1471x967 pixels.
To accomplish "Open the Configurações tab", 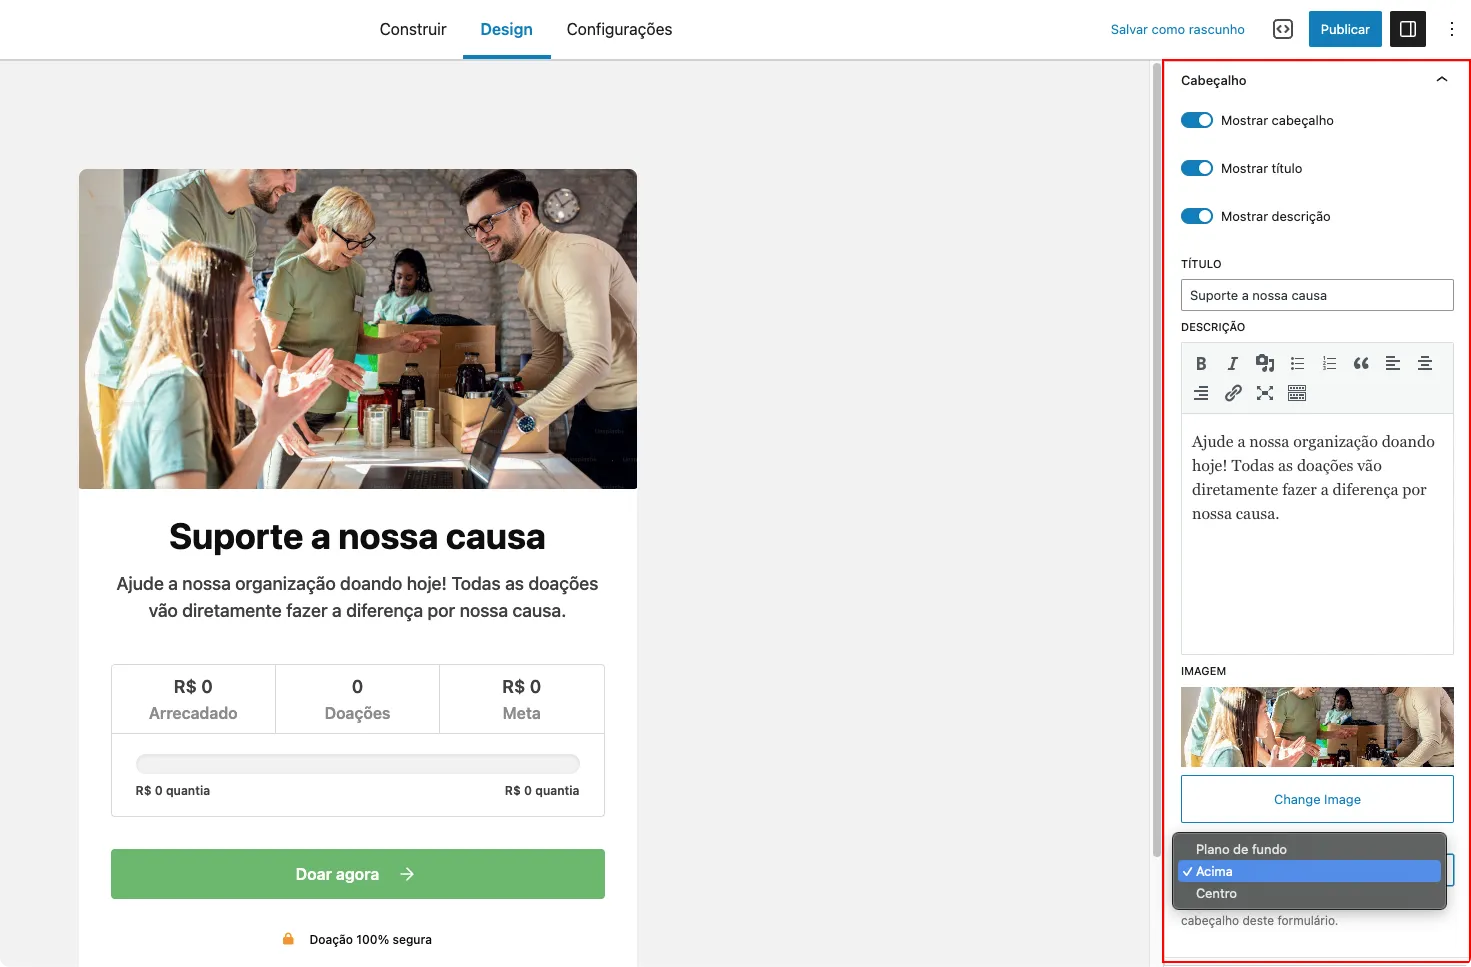I will [619, 29].
